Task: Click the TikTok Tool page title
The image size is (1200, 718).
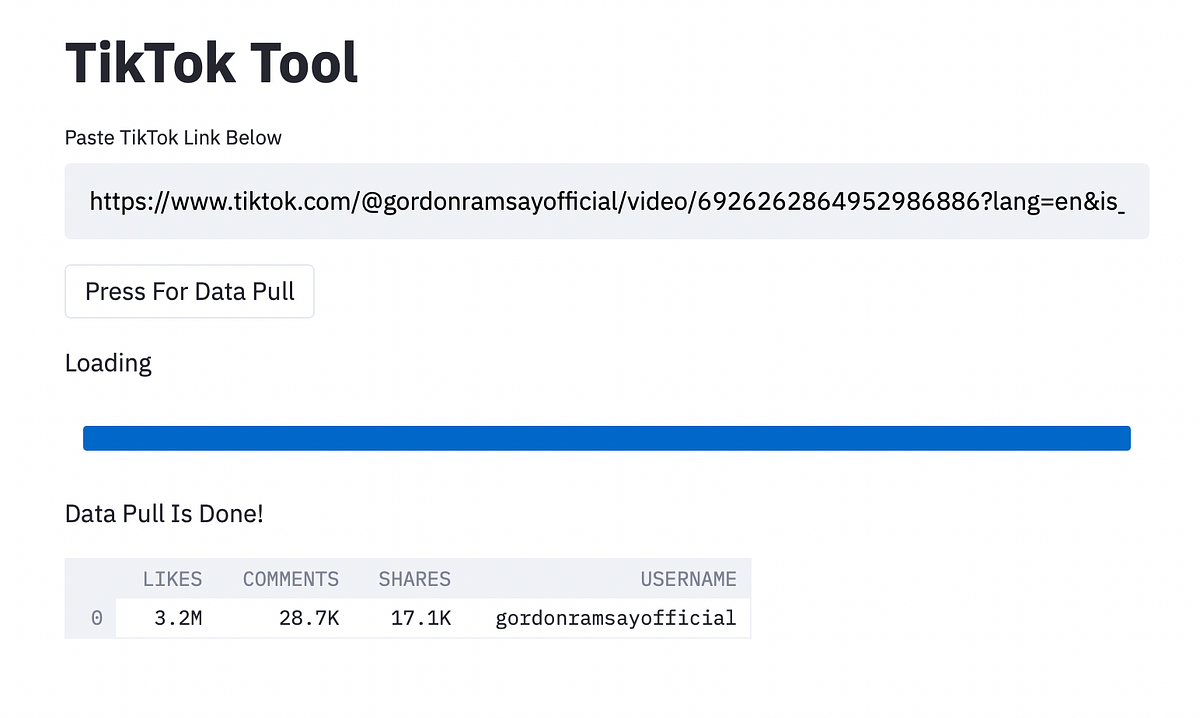Action: tap(211, 63)
